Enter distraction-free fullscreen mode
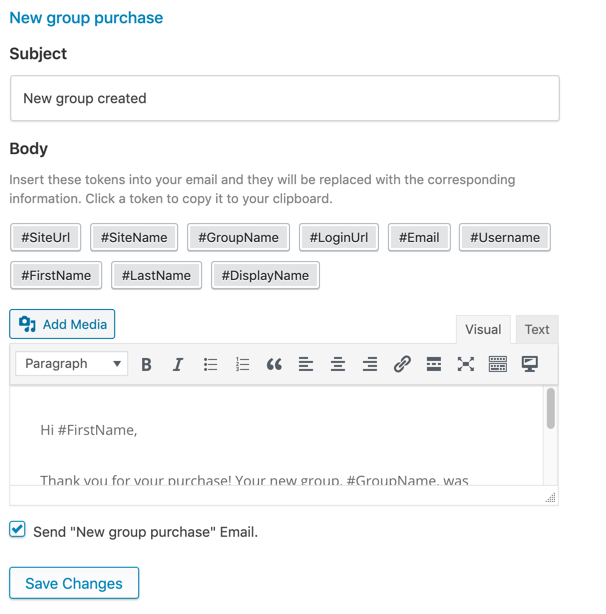The height and width of the screenshot is (614, 606). 466,364
